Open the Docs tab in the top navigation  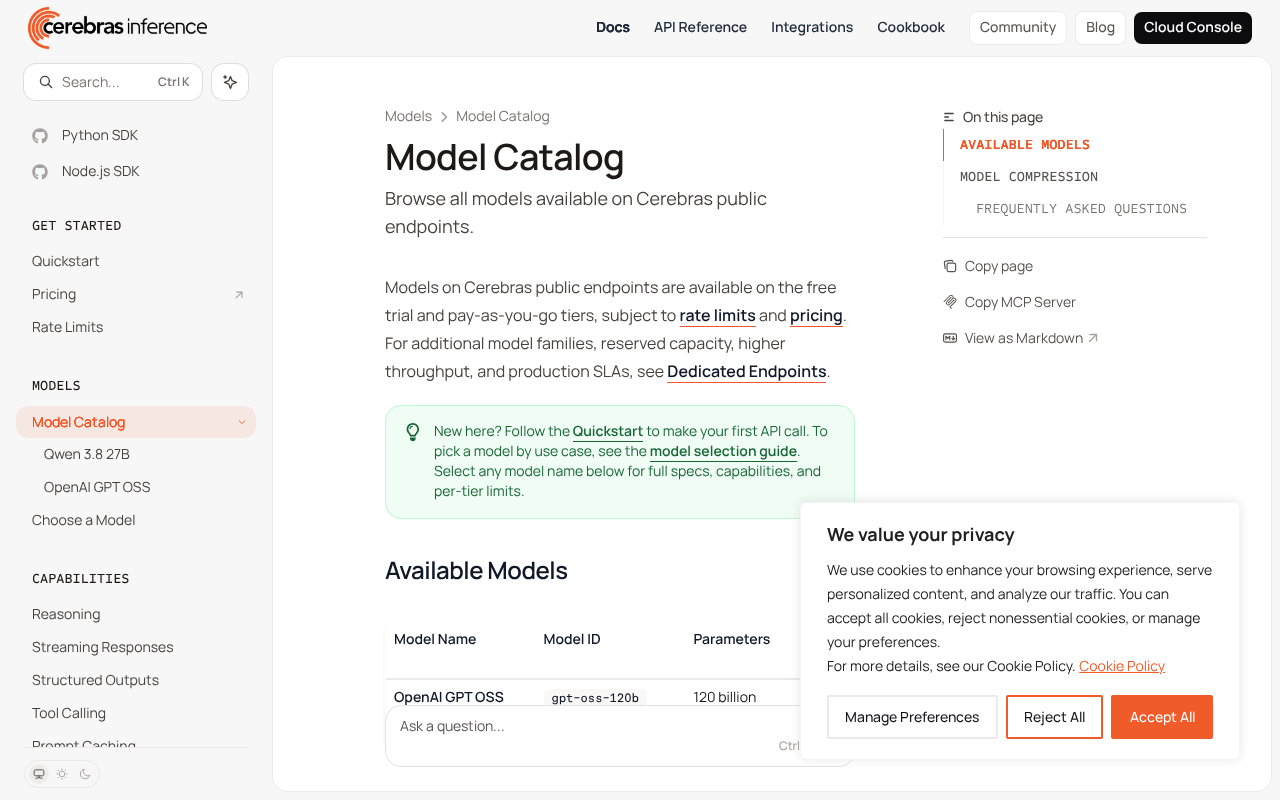click(x=613, y=27)
